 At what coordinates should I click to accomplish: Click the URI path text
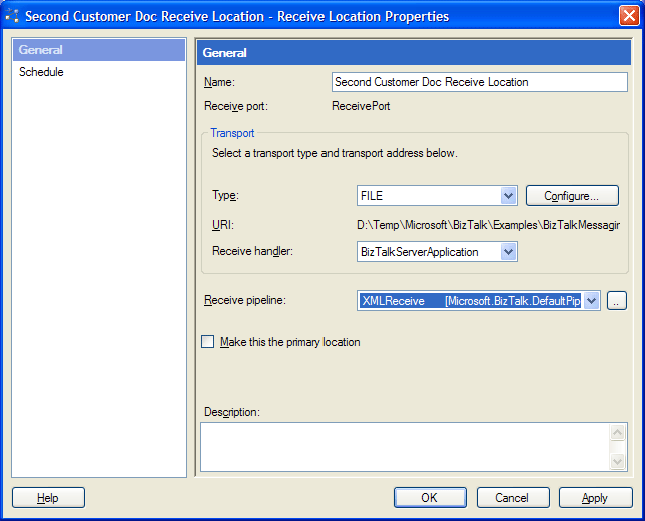(x=489, y=225)
